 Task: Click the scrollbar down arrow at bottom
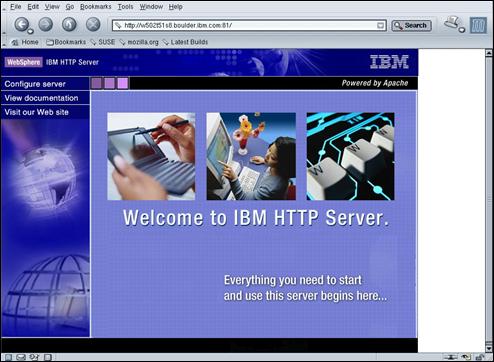pos(489,348)
